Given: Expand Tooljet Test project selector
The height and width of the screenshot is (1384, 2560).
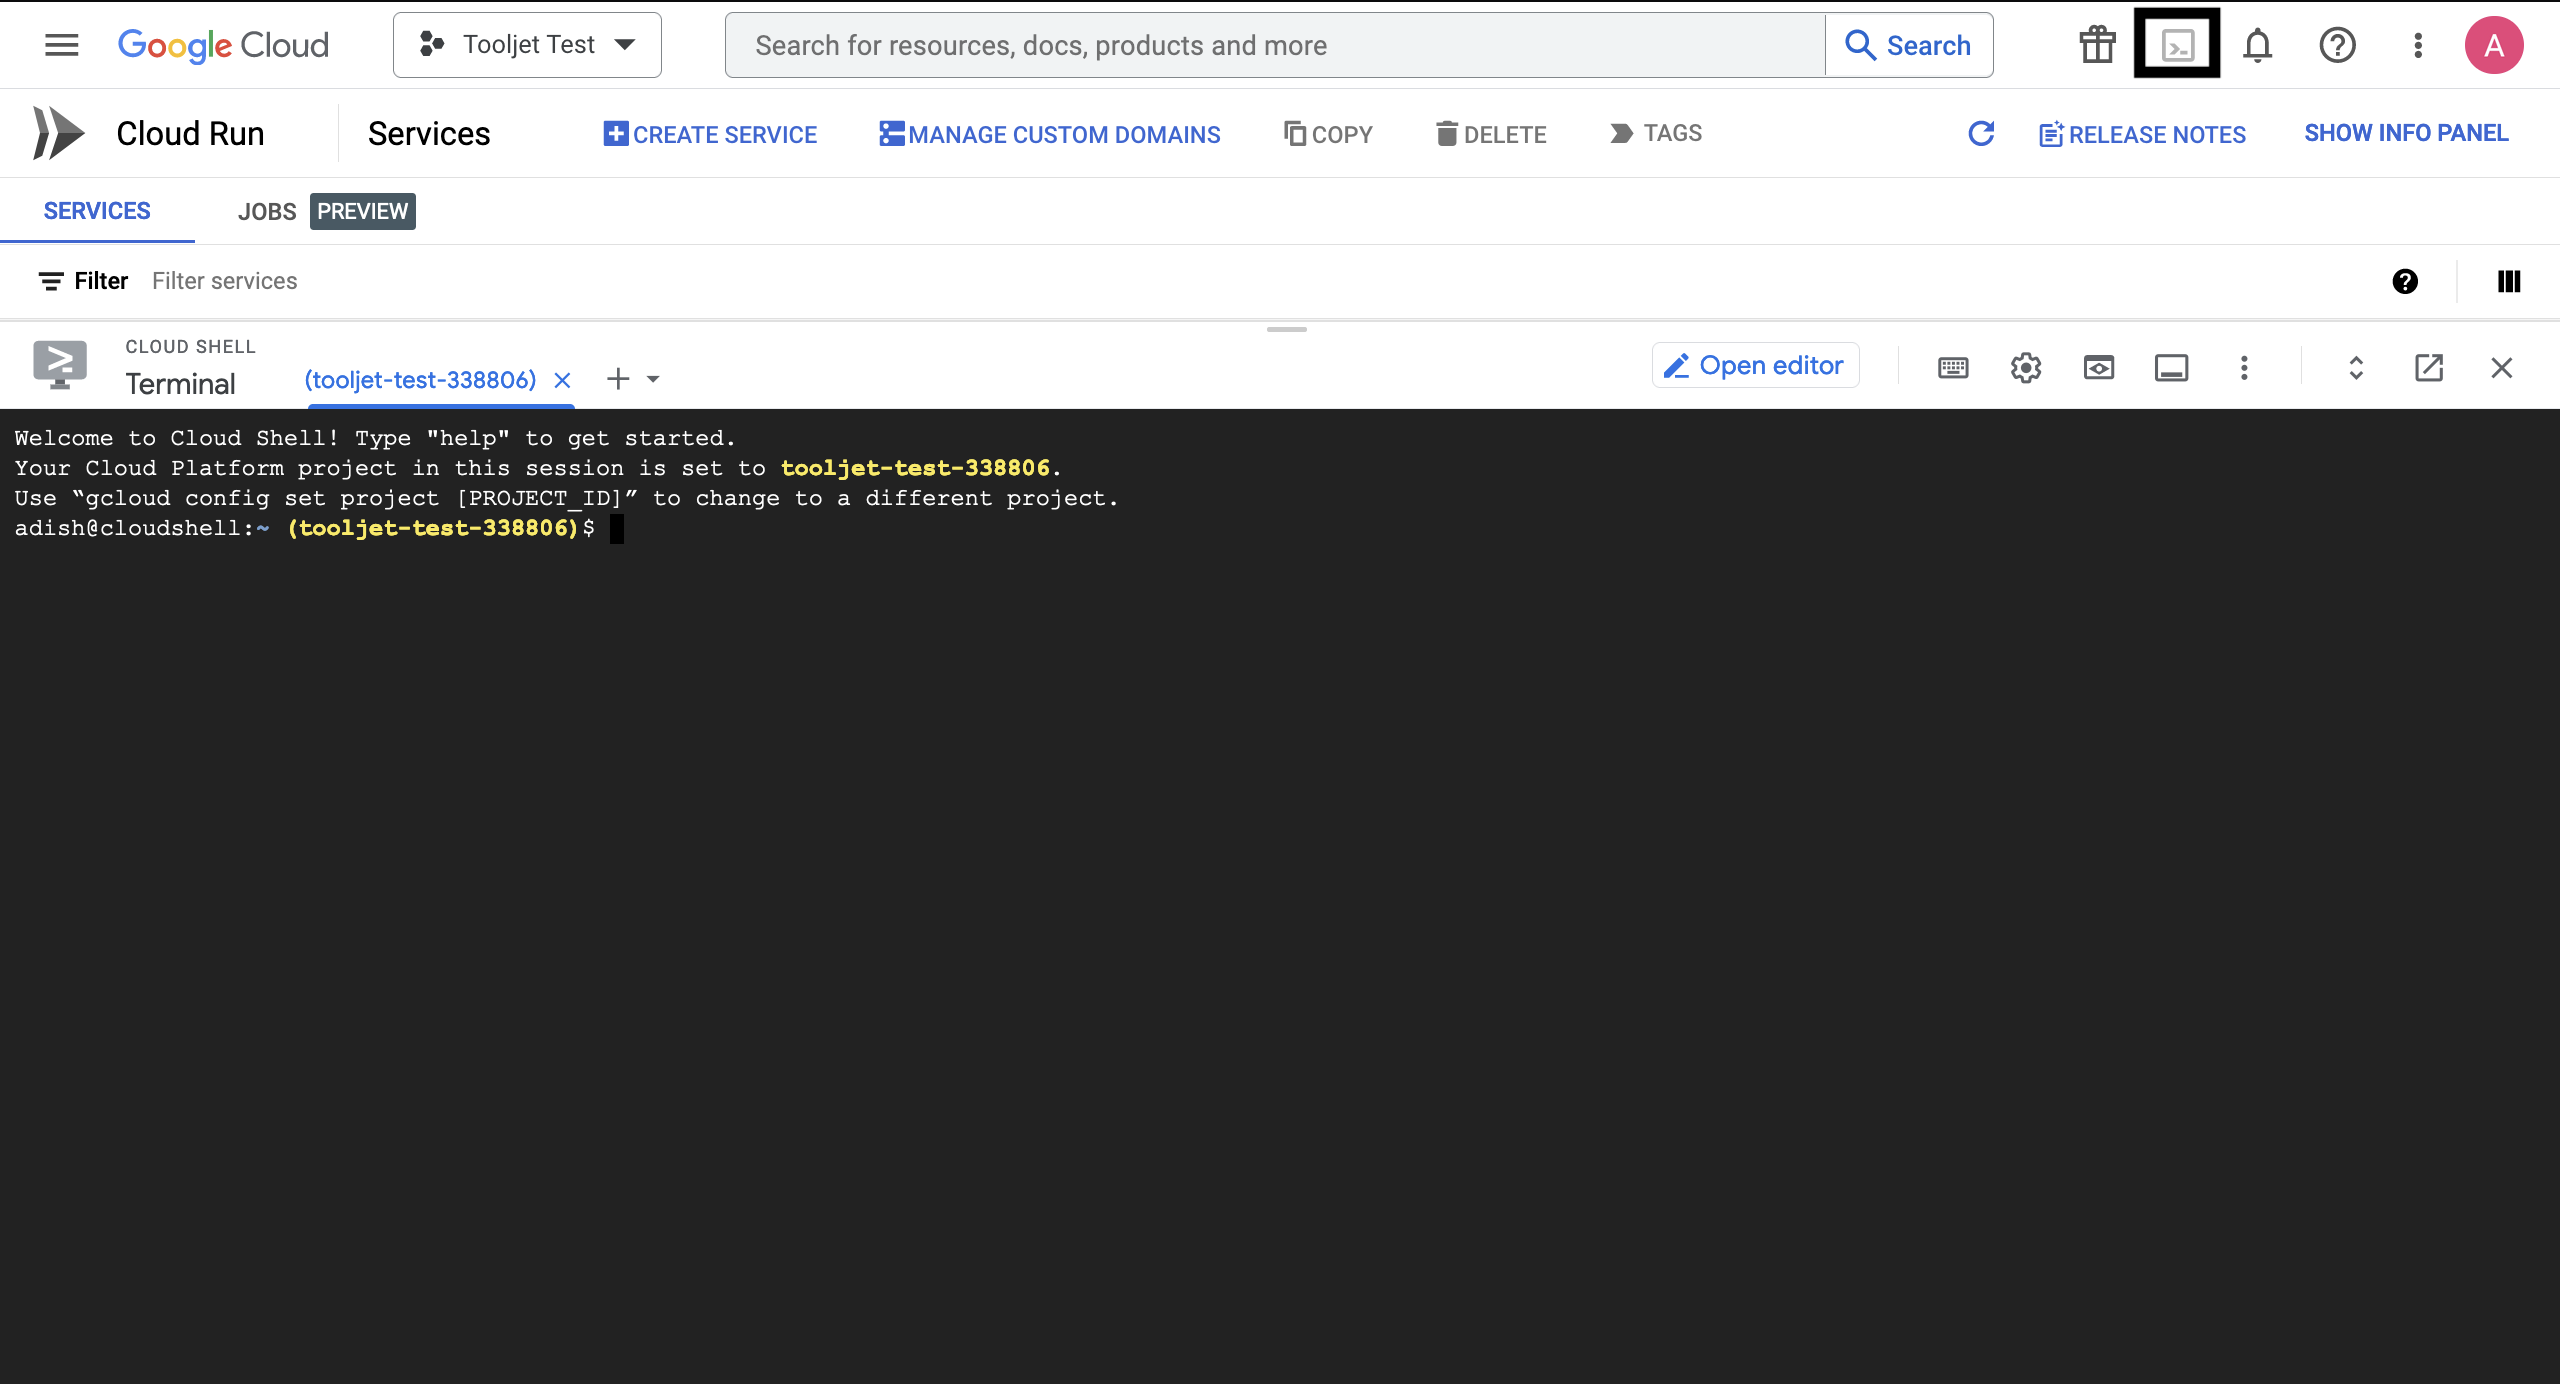Looking at the screenshot, I should pyautogui.click(x=527, y=45).
